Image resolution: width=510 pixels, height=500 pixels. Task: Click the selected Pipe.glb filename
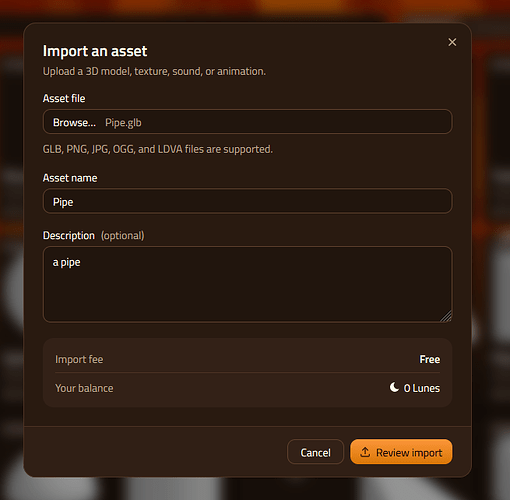[123, 123]
